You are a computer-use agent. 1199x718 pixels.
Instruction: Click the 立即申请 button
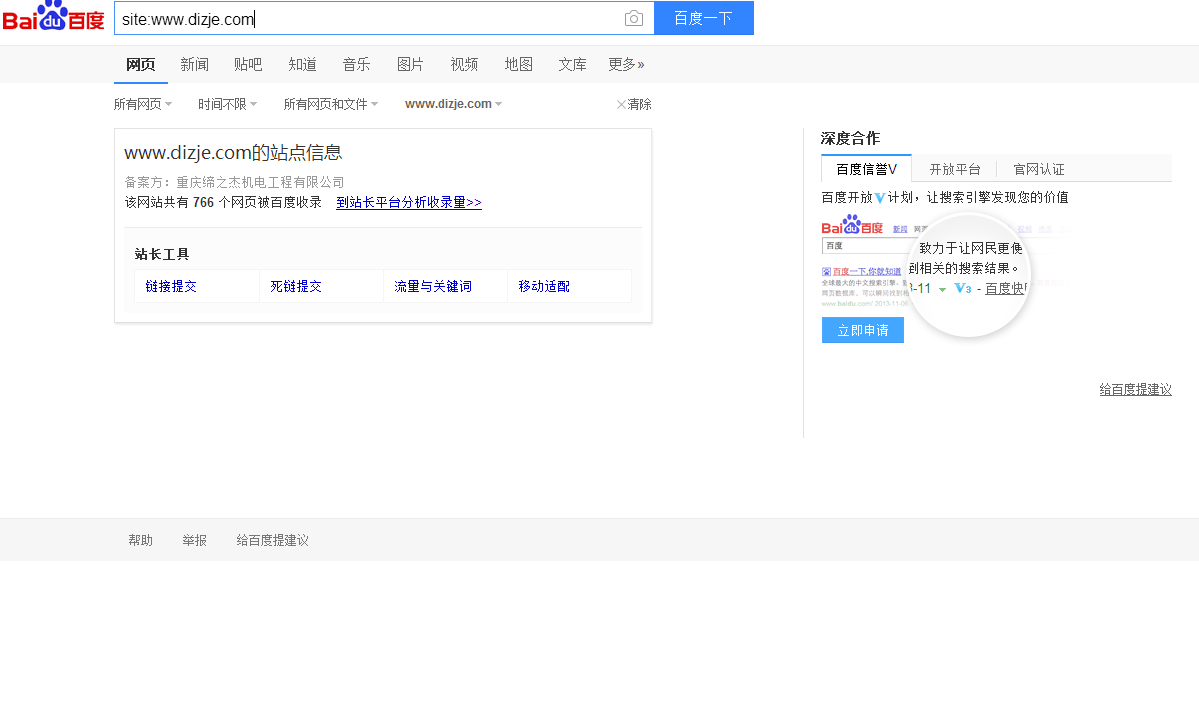862,330
